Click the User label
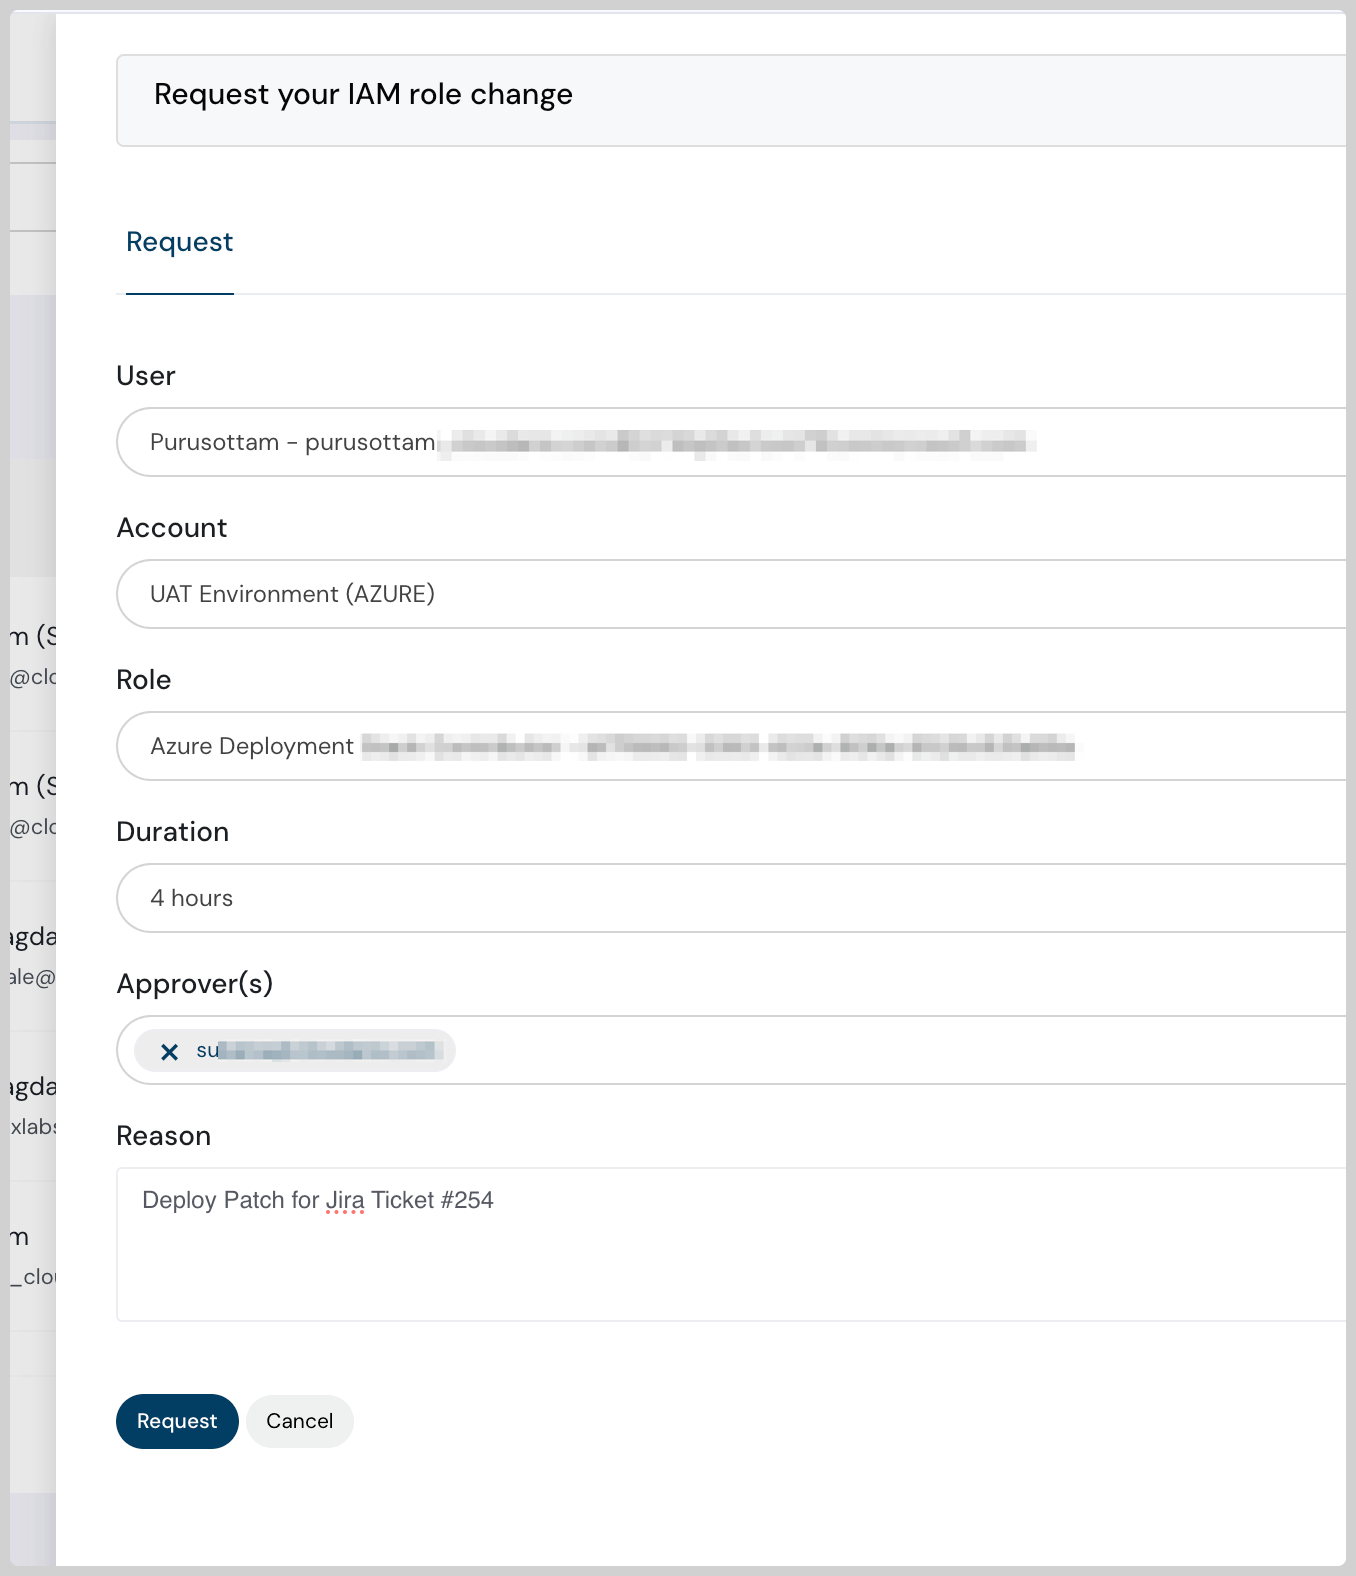The image size is (1356, 1576). click(x=146, y=376)
